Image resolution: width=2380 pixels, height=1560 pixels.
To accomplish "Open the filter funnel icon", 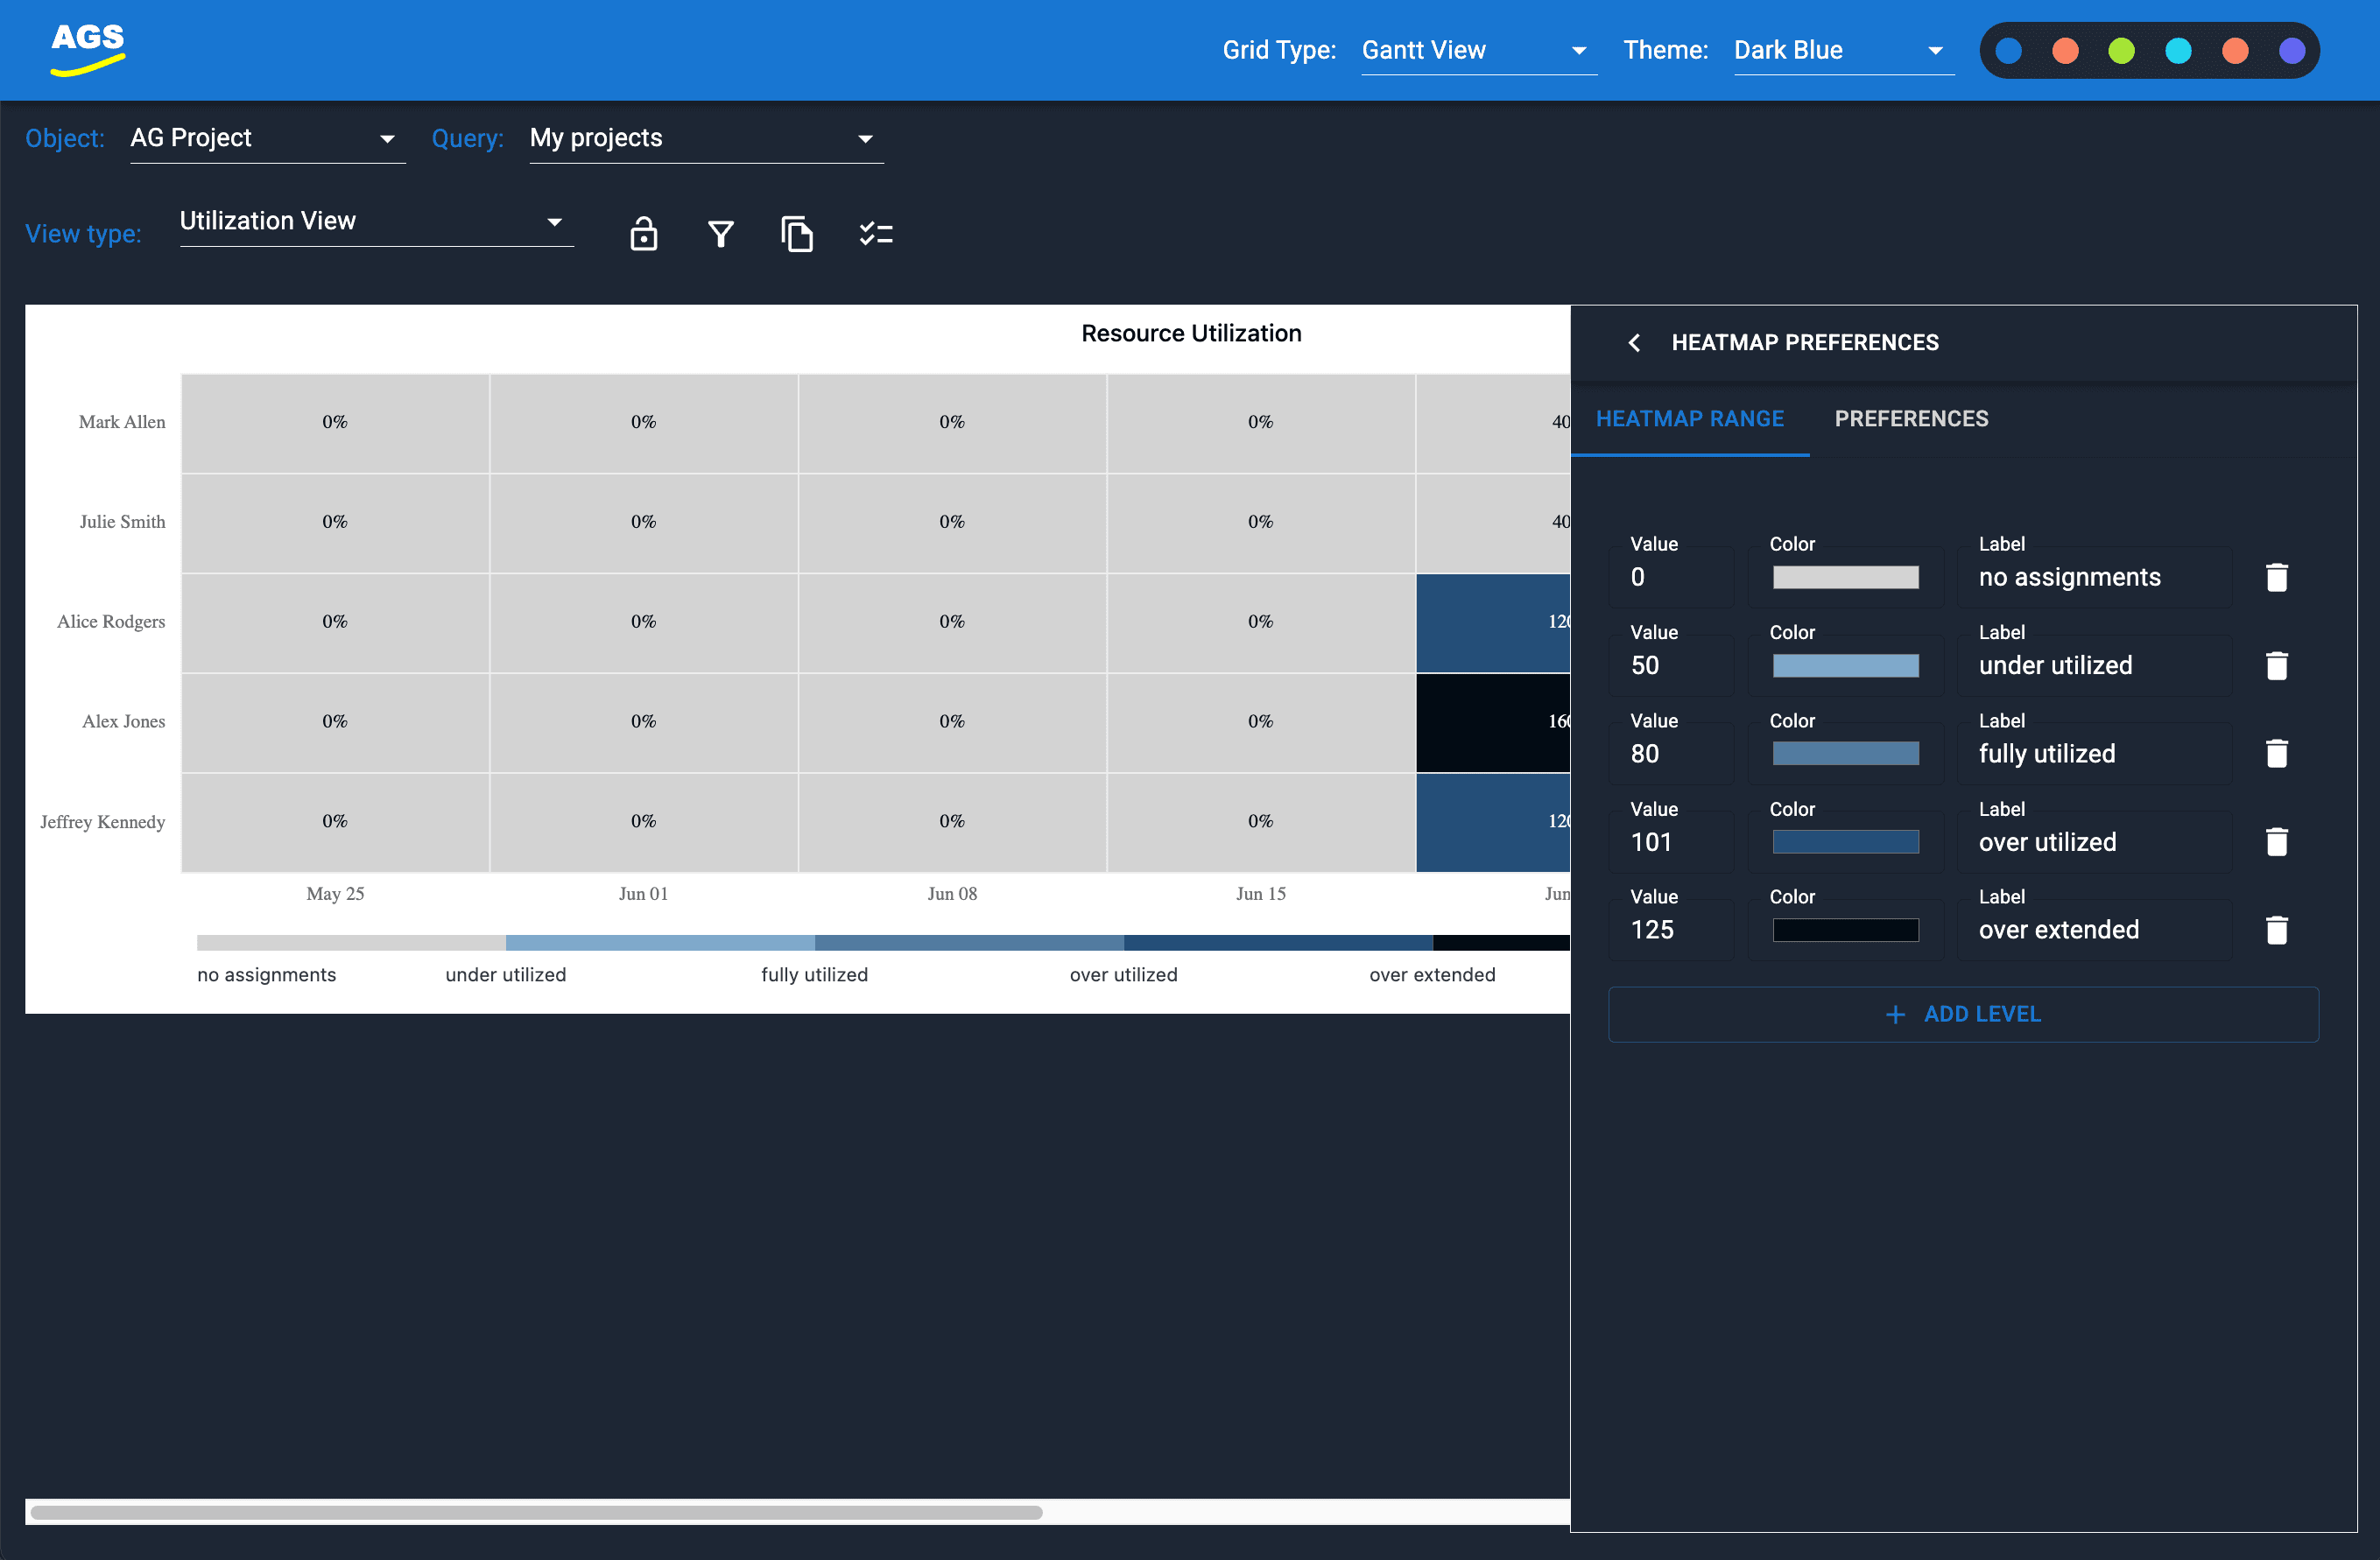I will click(720, 234).
